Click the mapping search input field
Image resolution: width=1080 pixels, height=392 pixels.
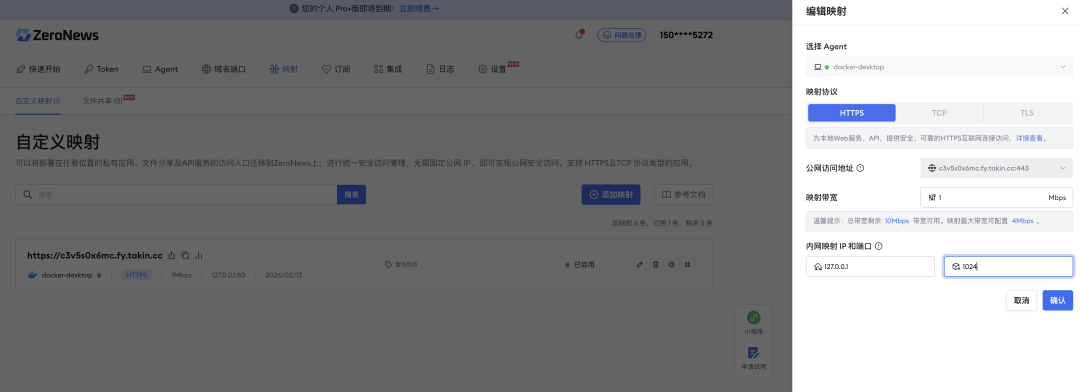click(176, 194)
